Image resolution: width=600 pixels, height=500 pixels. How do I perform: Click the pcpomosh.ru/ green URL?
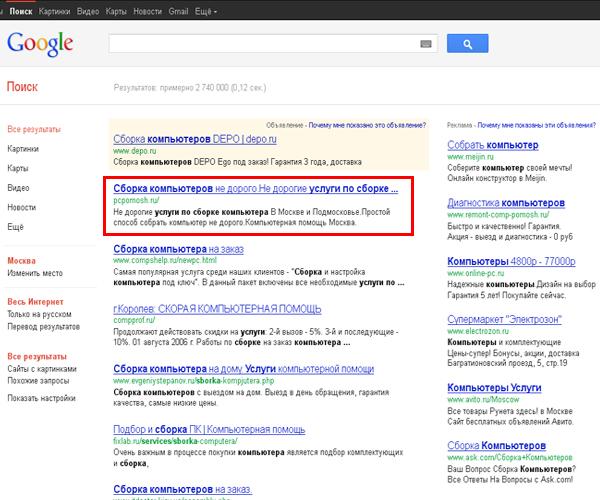[136, 200]
